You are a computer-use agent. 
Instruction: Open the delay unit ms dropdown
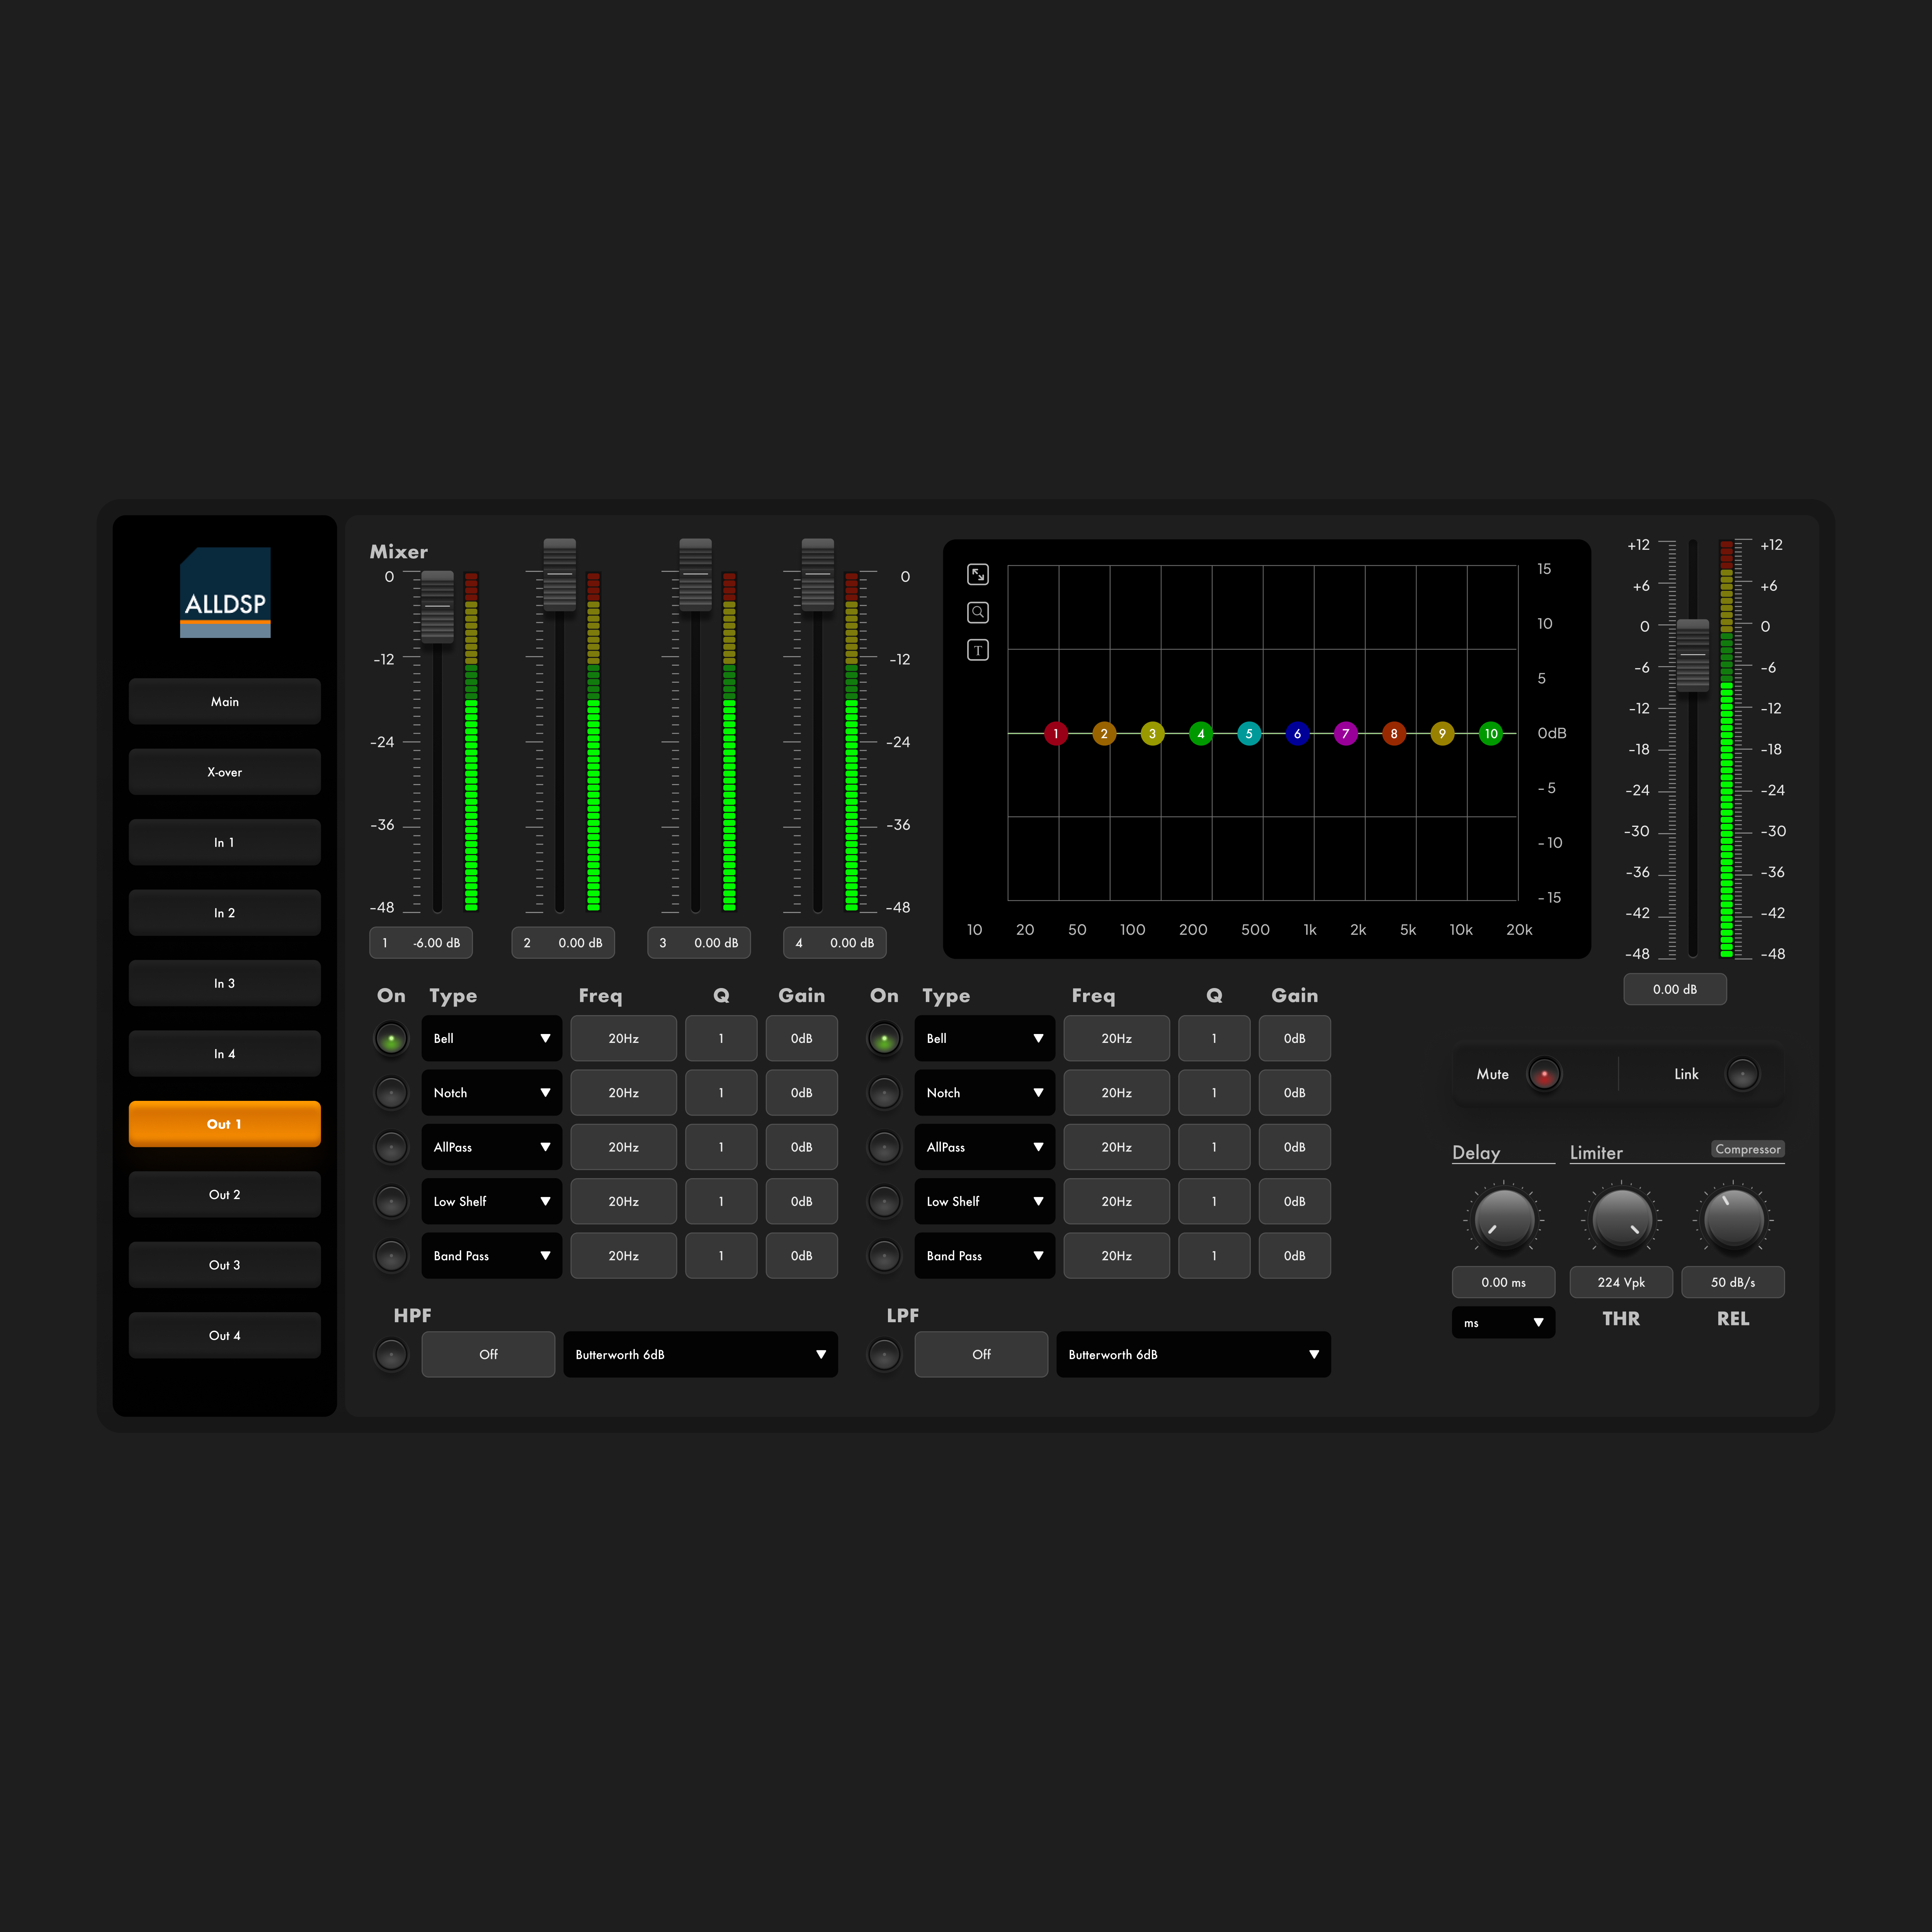click(x=1503, y=1322)
